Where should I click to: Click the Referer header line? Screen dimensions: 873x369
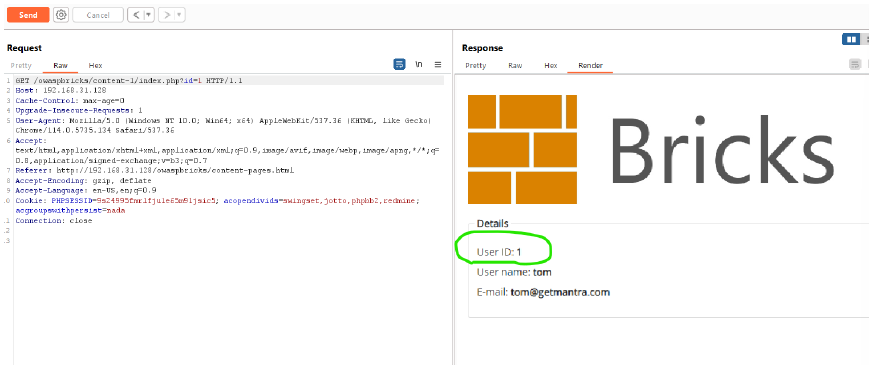(155, 170)
